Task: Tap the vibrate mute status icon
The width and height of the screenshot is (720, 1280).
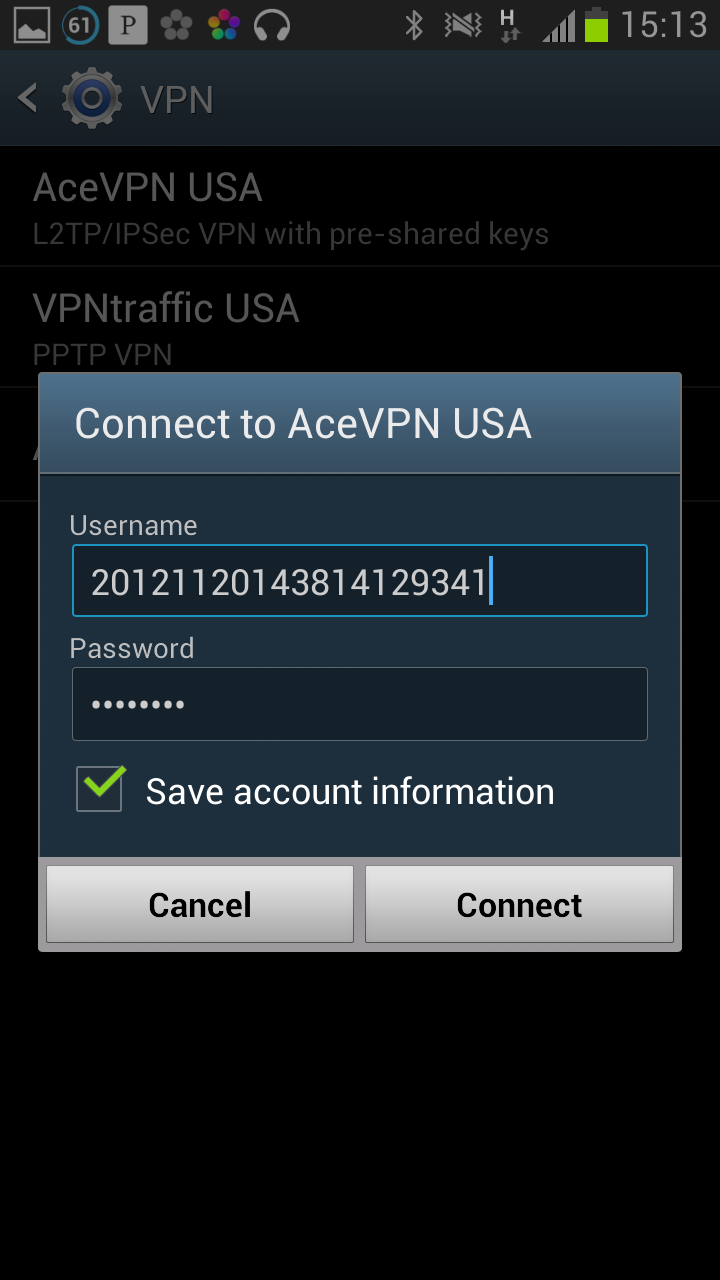Action: 462,25
